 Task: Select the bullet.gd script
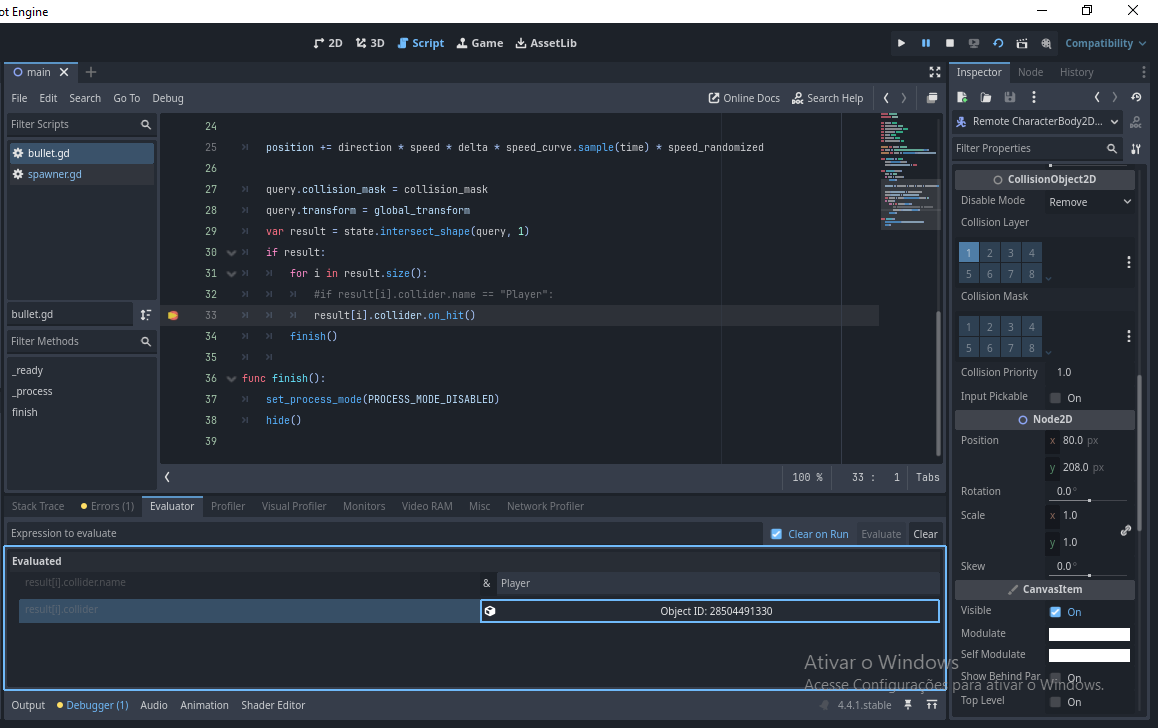click(x=81, y=153)
